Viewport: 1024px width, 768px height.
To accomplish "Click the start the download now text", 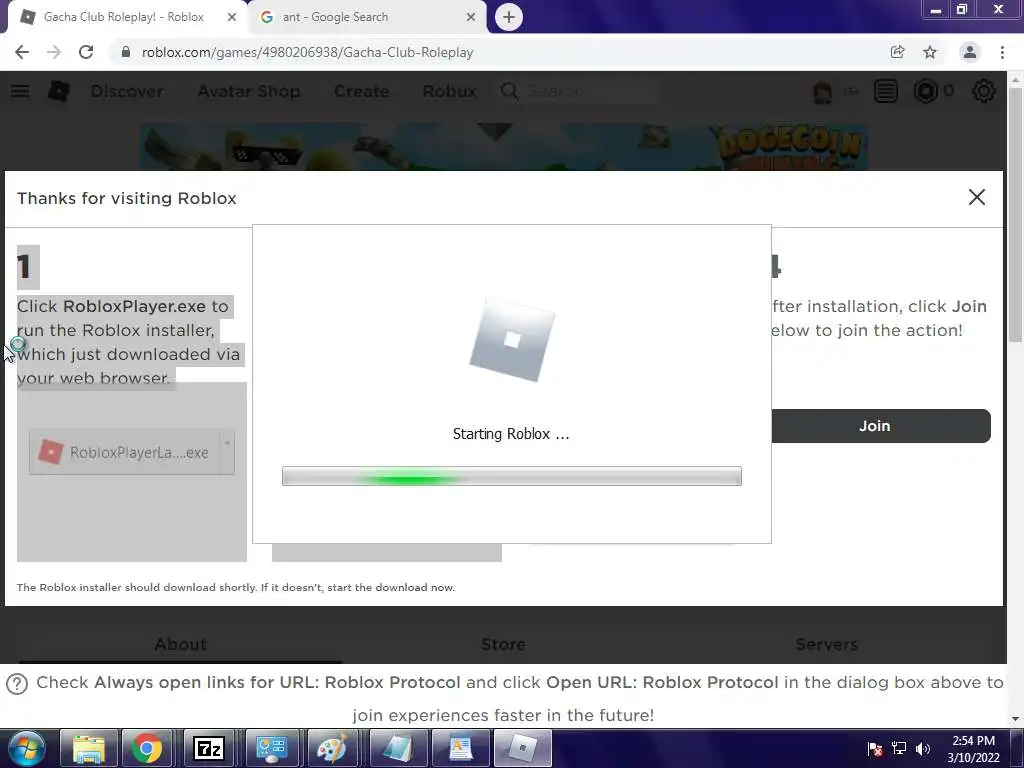I will coord(391,587).
